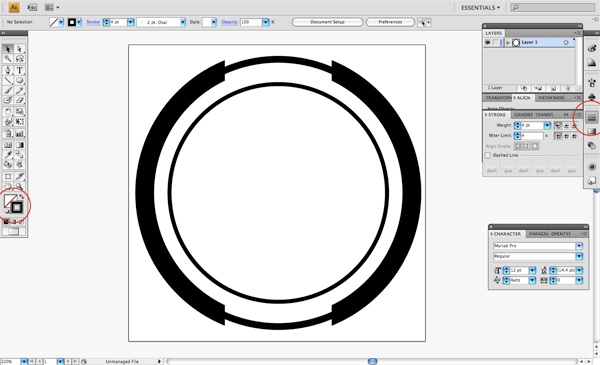Screen dimensions: 600x365
Task: Select the Artboard tool
Action: coord(8,176)
